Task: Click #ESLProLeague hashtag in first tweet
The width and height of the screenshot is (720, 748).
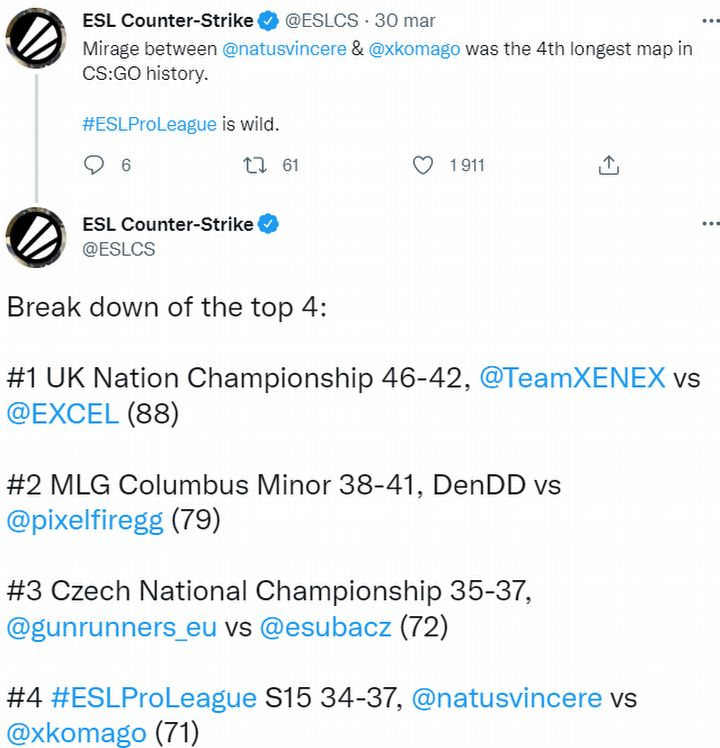Action: [149, 124]
